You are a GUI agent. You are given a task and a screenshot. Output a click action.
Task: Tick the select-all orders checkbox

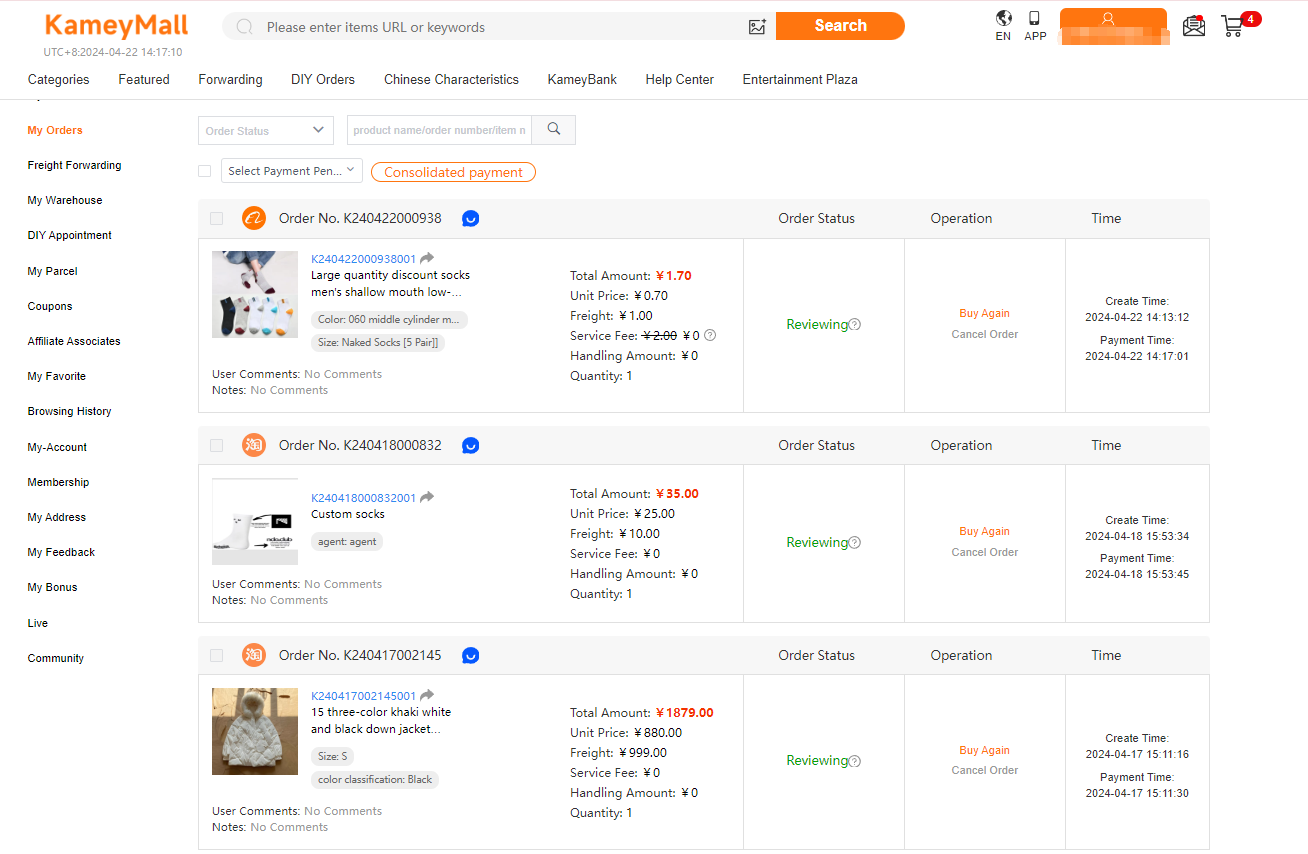(205, 171)
